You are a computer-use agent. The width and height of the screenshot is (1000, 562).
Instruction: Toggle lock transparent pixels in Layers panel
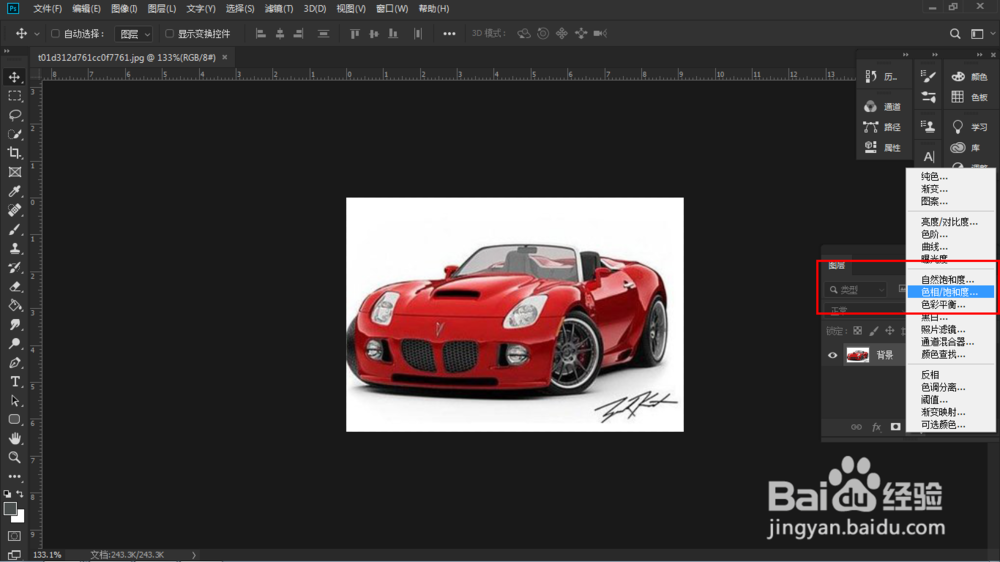click(857, 331)
